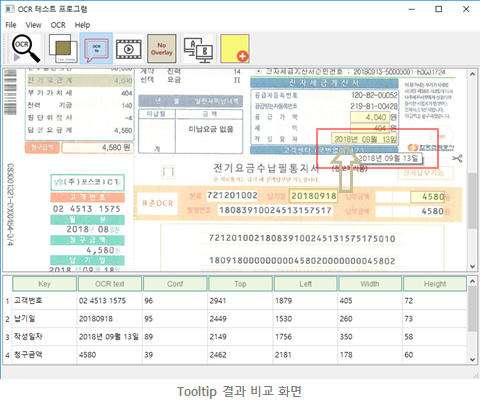Viewport: 481px width, 406px height.
Task: Sort by the Left column header
Action: 305,284
